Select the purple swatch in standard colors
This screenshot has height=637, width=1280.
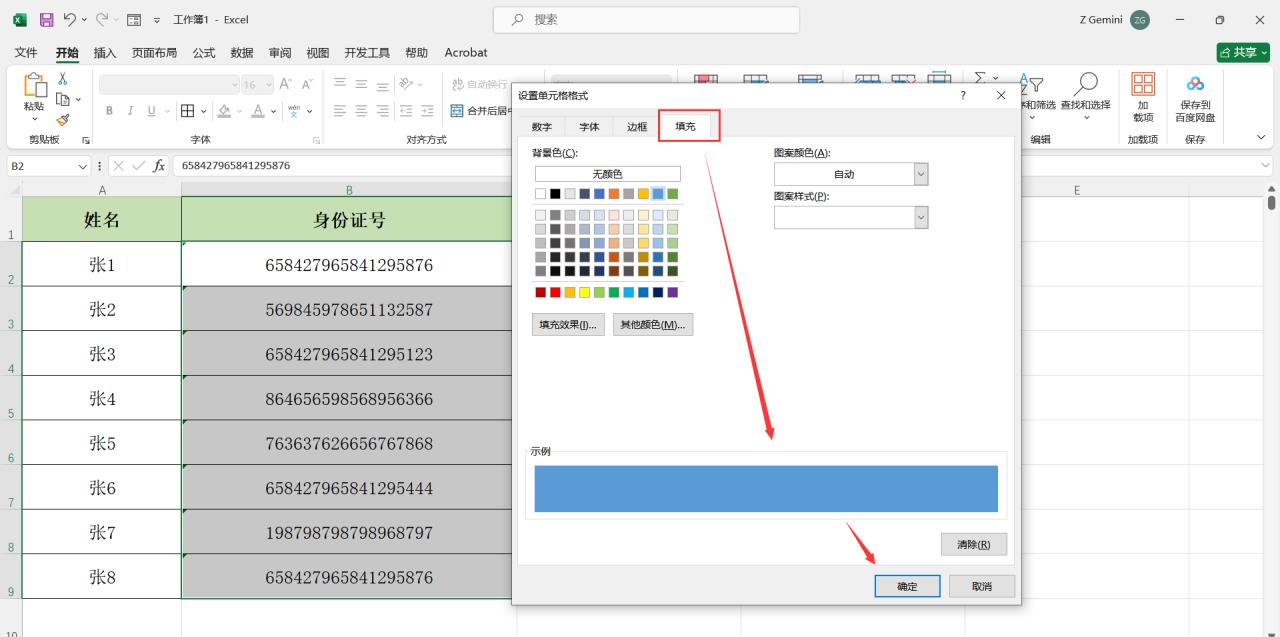[x=672, y=292]
